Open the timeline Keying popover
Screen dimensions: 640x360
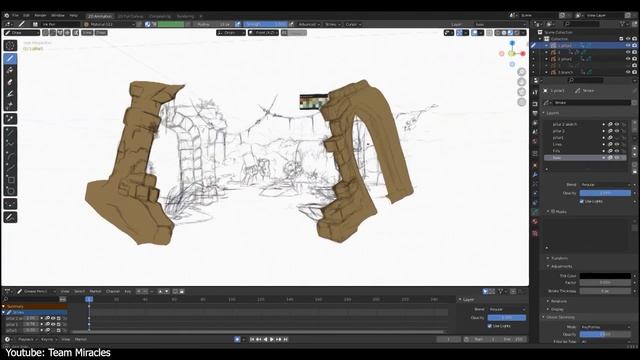pyautogui.click(x=48, y=340)
